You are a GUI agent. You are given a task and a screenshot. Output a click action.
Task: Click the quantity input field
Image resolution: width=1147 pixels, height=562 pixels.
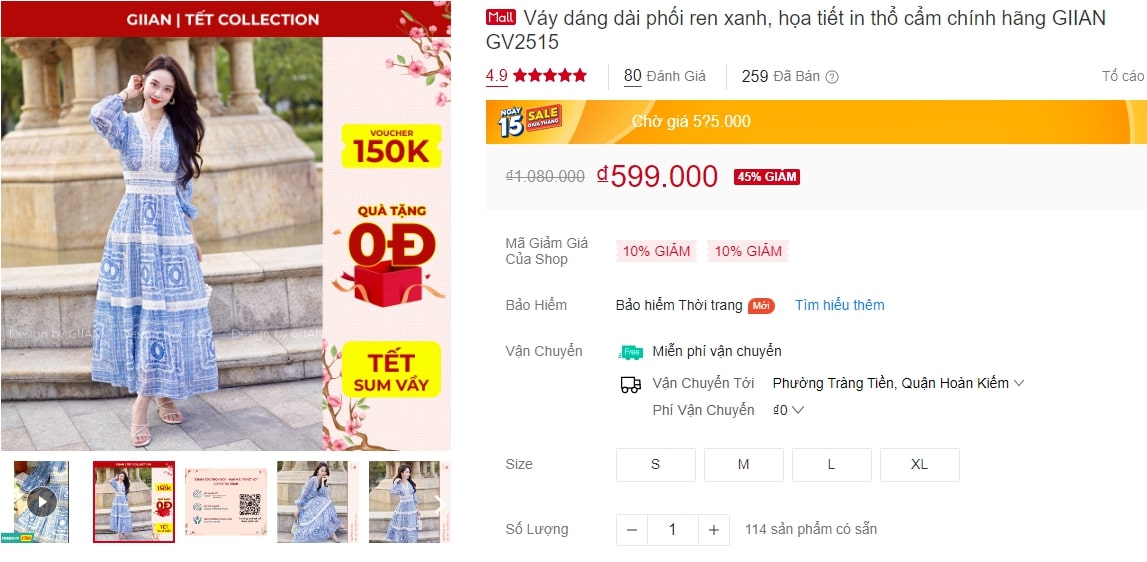pyautogui.click(x=673, y=530)
